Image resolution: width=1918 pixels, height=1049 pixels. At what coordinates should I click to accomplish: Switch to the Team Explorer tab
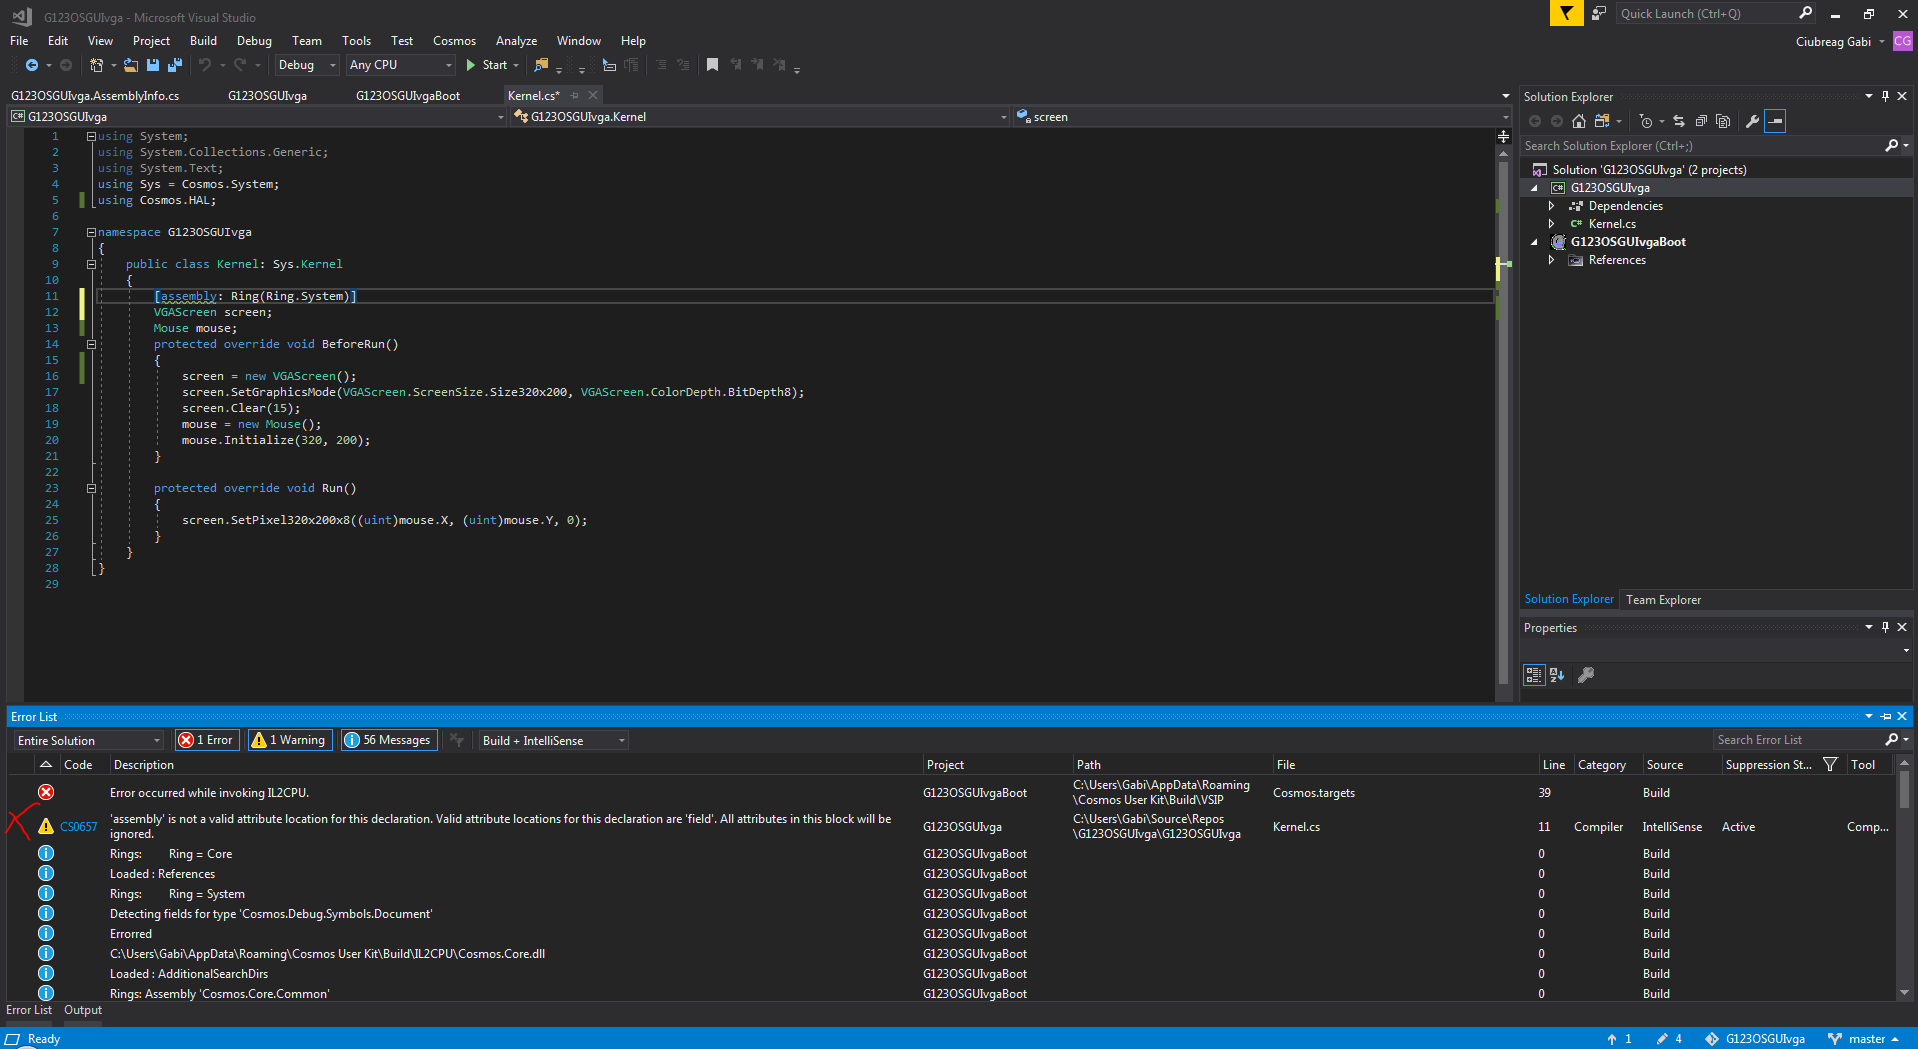coord(1663,599)
